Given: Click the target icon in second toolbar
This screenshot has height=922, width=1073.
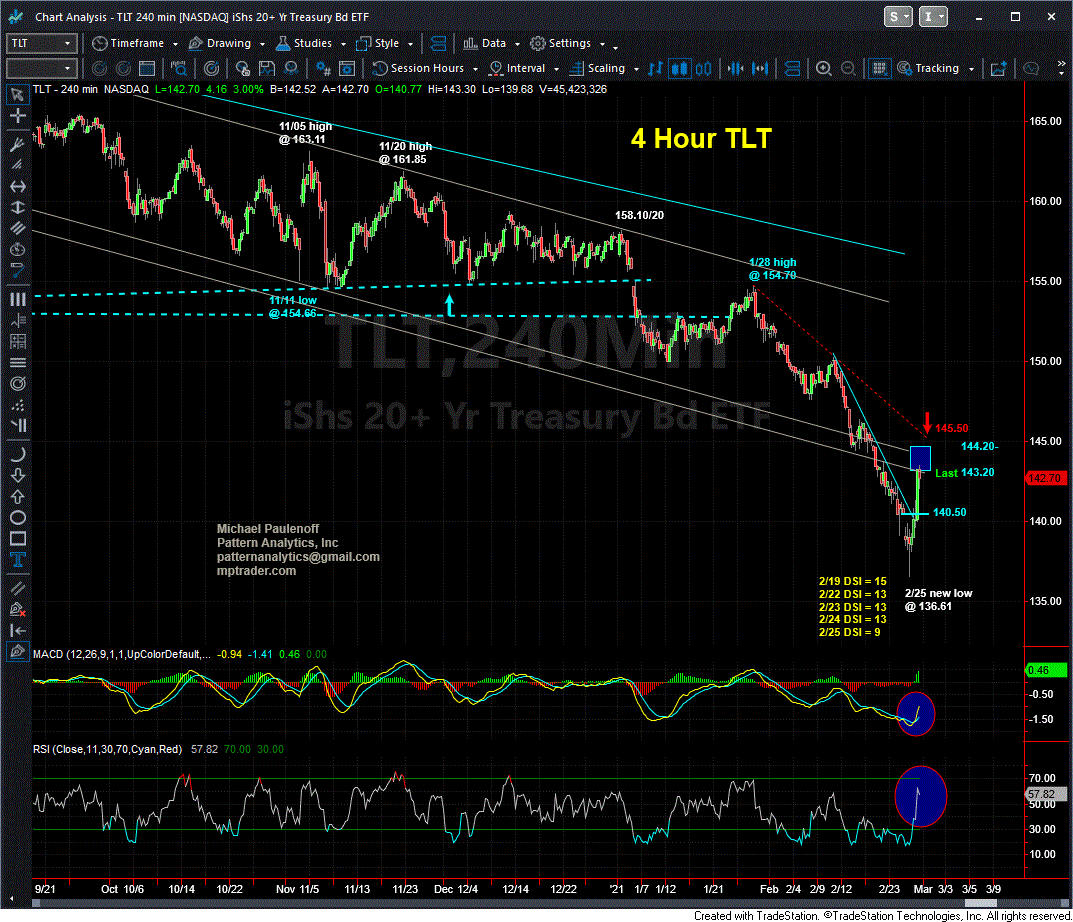Looking at the screenshot, I should click(212, 68).
